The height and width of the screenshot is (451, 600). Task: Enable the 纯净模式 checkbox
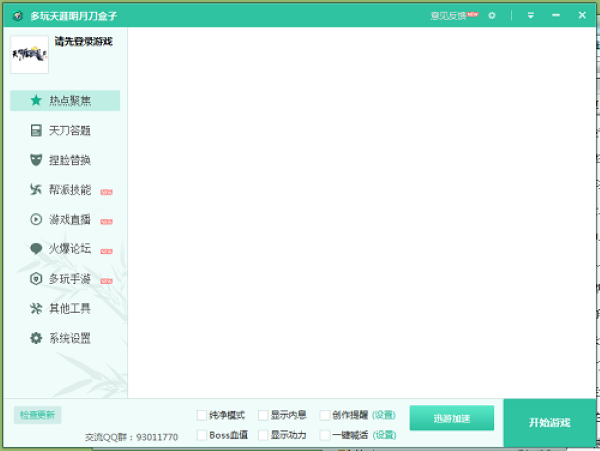click(202, 415)
